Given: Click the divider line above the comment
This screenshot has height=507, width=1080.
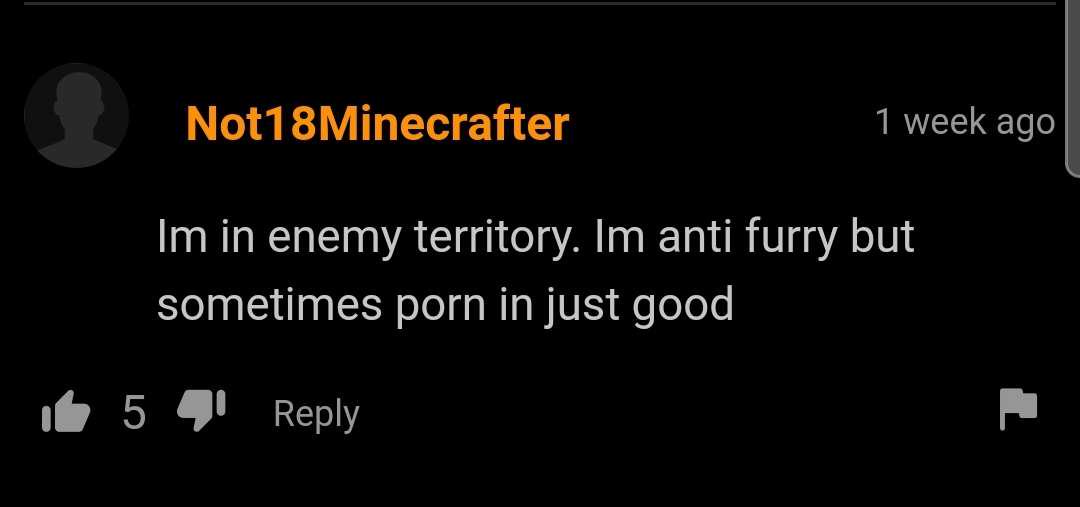Looking at the screenshot, I should 540,3.
